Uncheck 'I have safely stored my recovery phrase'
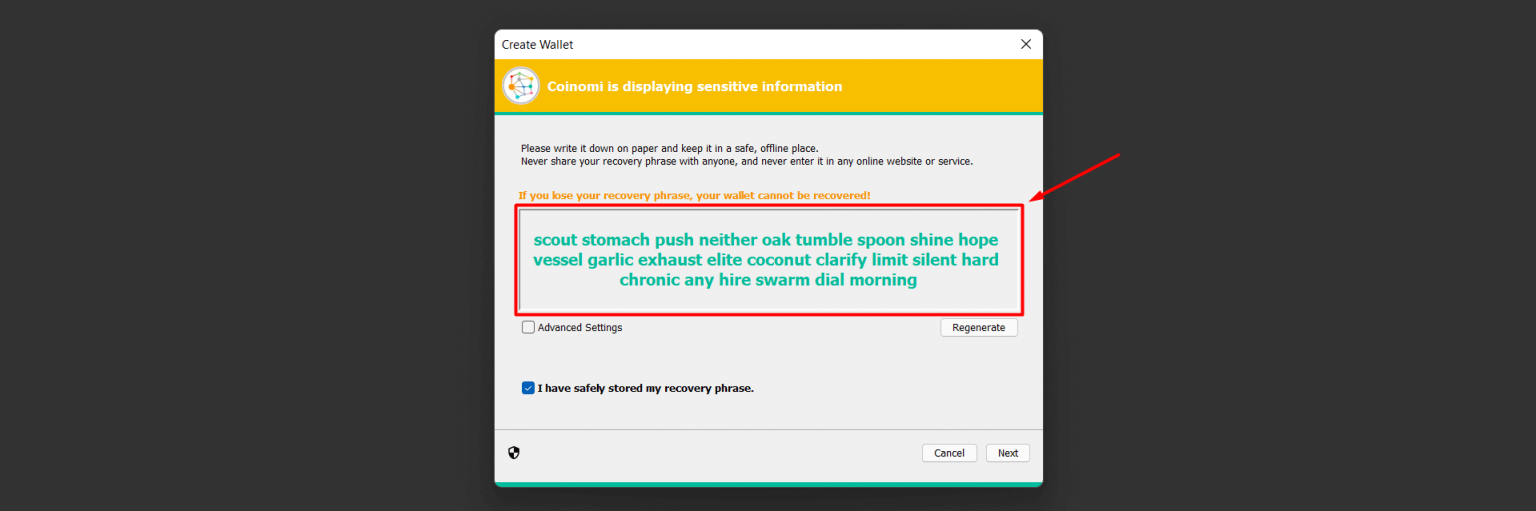1536x511 pixels. click(x=528, y=388)
